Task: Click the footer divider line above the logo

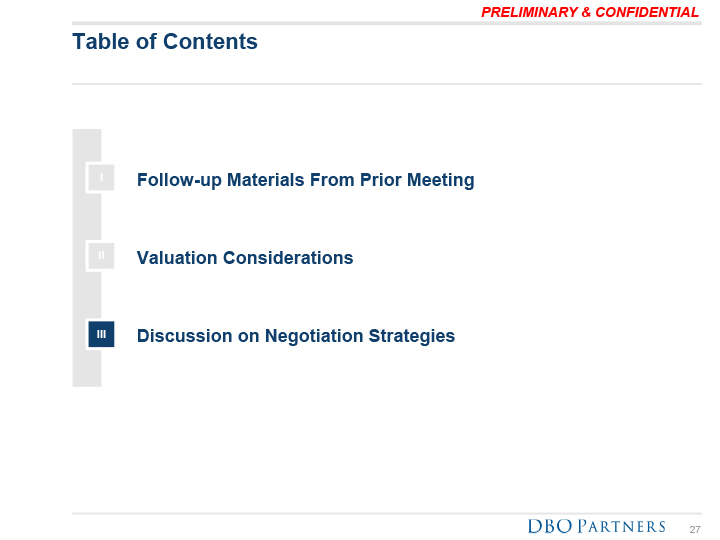Action: pyautogui.click(x=386, y=513)
